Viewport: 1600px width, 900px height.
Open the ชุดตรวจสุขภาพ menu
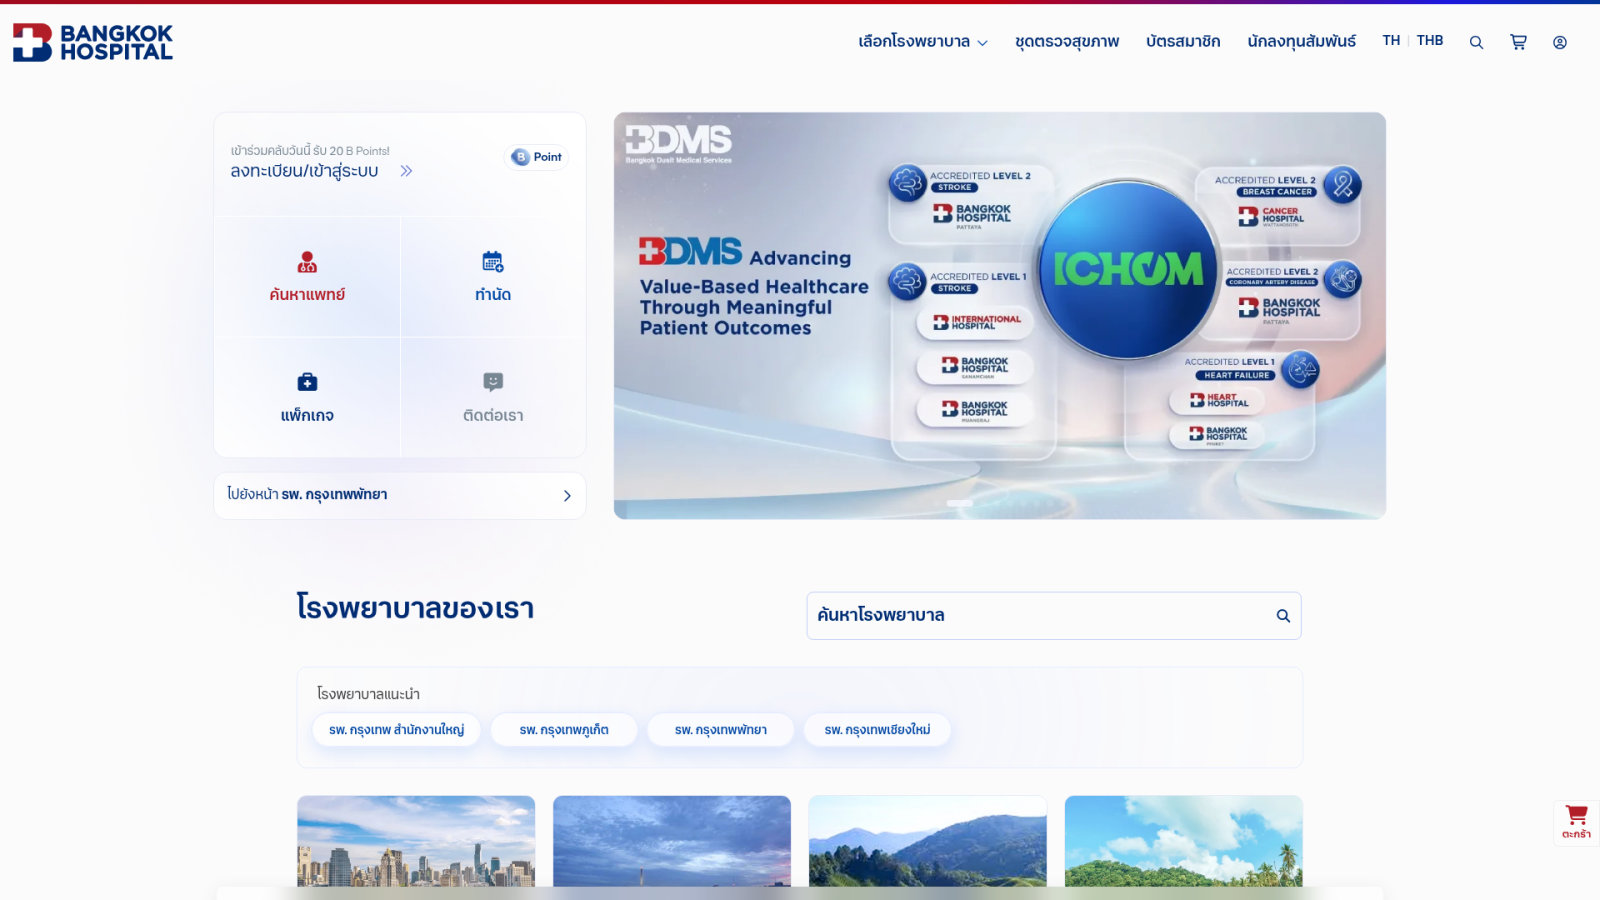[x=1067, y=42]
